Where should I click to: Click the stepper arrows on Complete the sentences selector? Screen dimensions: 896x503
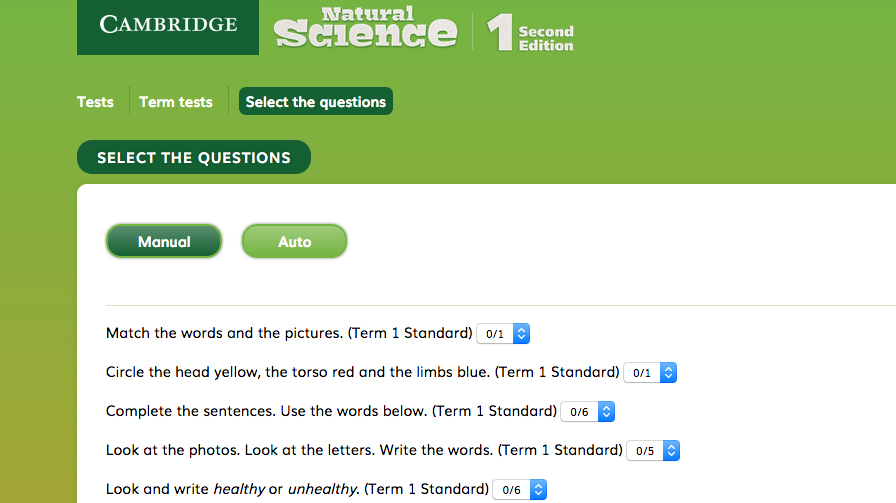606,412
